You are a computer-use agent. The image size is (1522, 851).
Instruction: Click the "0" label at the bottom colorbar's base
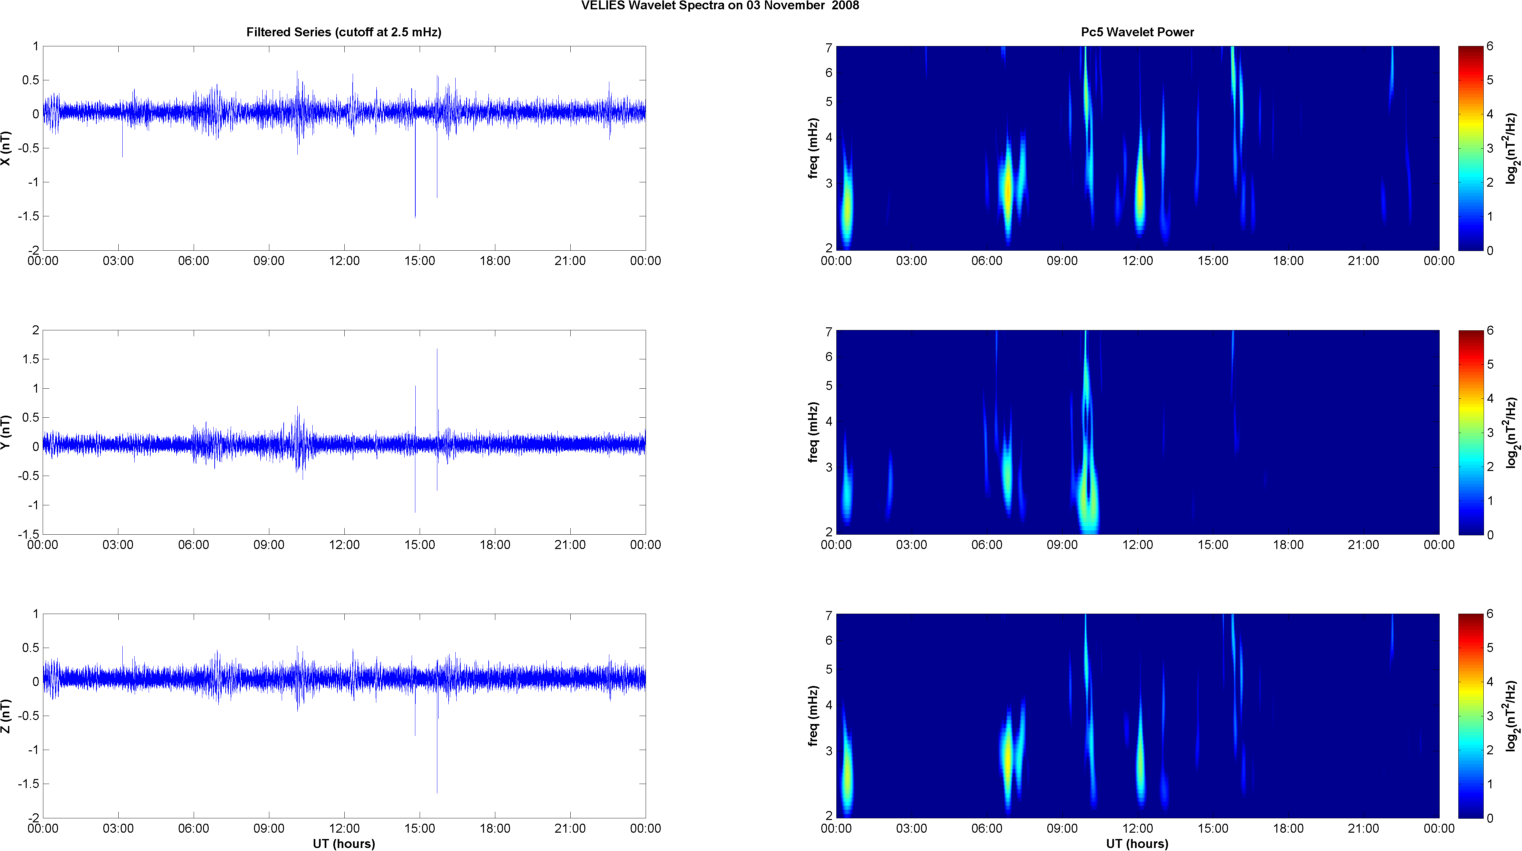coord(1490,818)
